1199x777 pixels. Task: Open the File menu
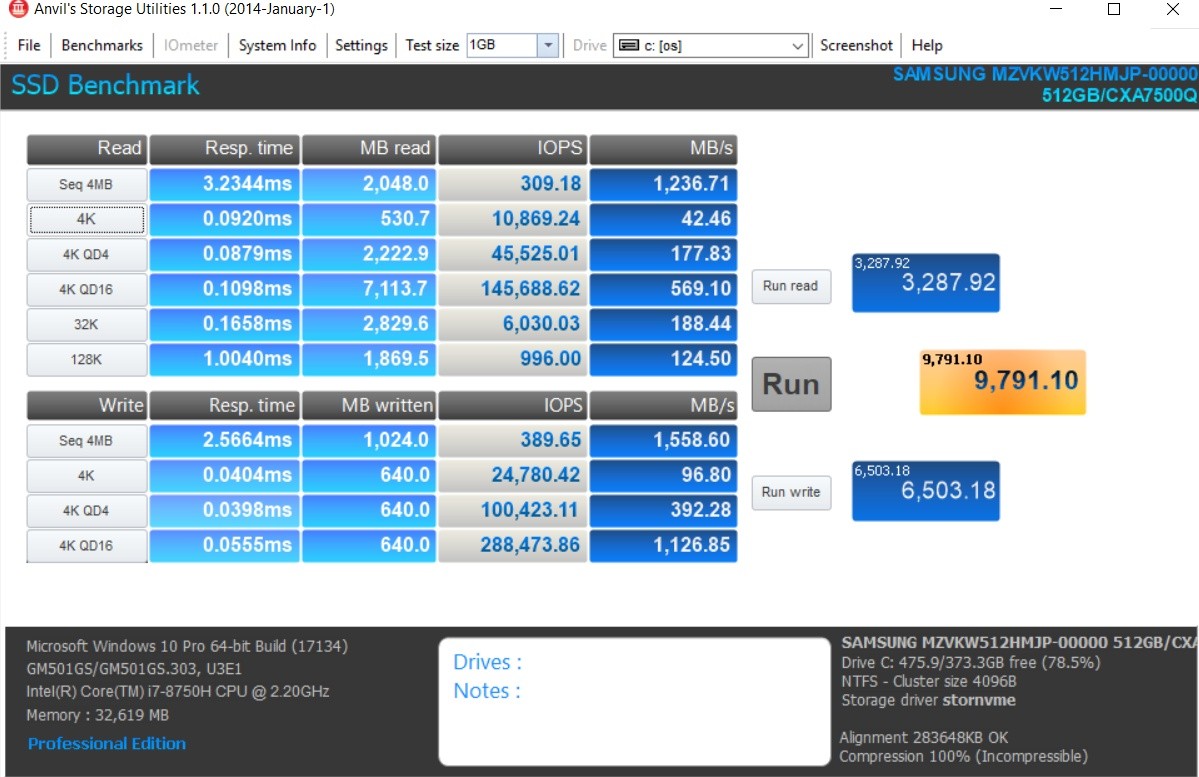click(x=29, y=45)
